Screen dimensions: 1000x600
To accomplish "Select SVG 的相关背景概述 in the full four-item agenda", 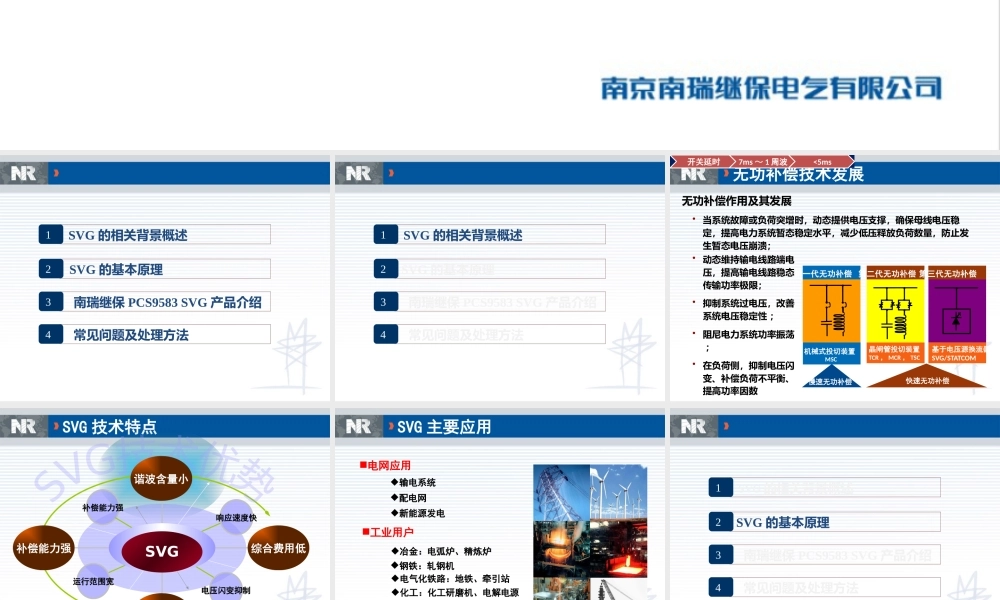I will (x=128, y=235).
